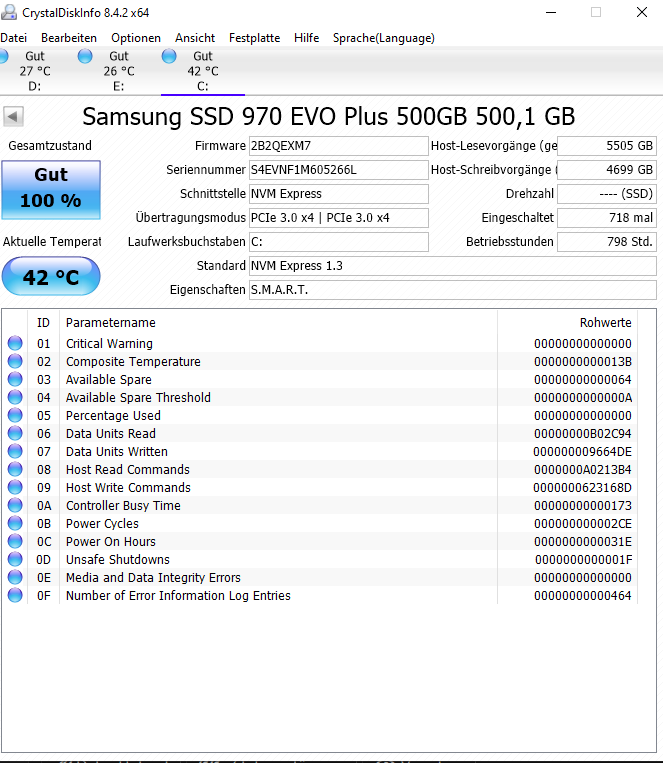Click raw value 00000000000464

[x=582, y=596]
